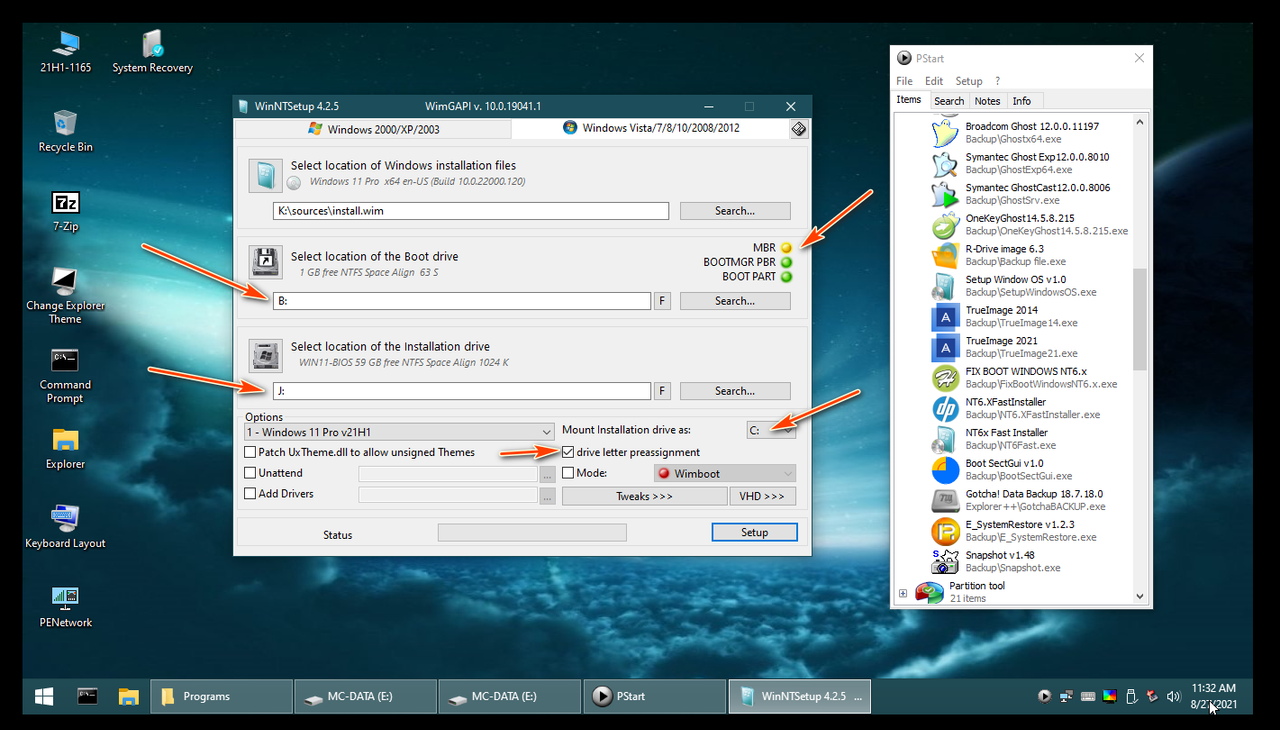Click the Setup button in WinNTSetup
This screenshot has height=730, width=1280.
click(755, 533)
